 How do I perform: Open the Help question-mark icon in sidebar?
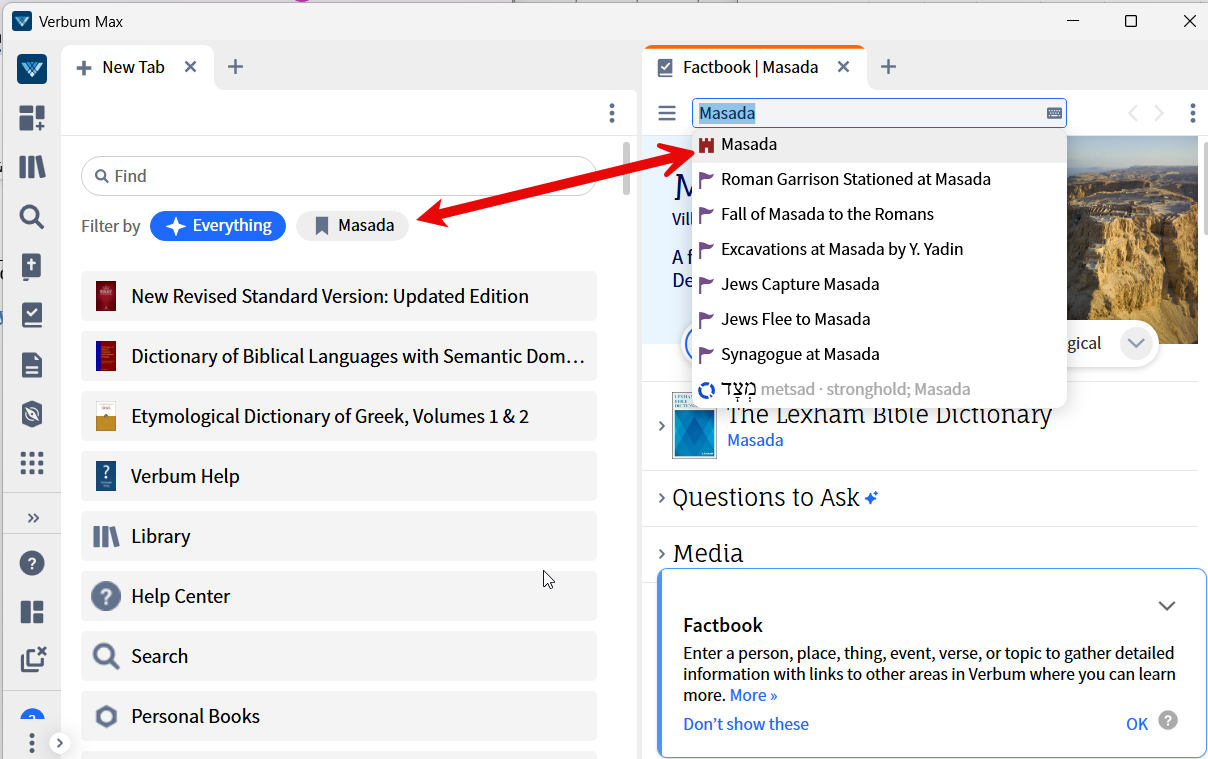click(x=32, y=563)
